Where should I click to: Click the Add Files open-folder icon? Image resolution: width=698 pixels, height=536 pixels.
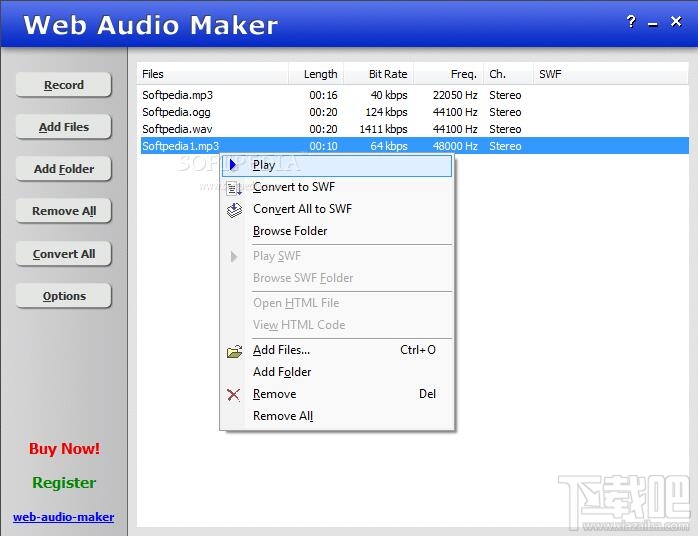pyautogui.click(x=234, y=352)
